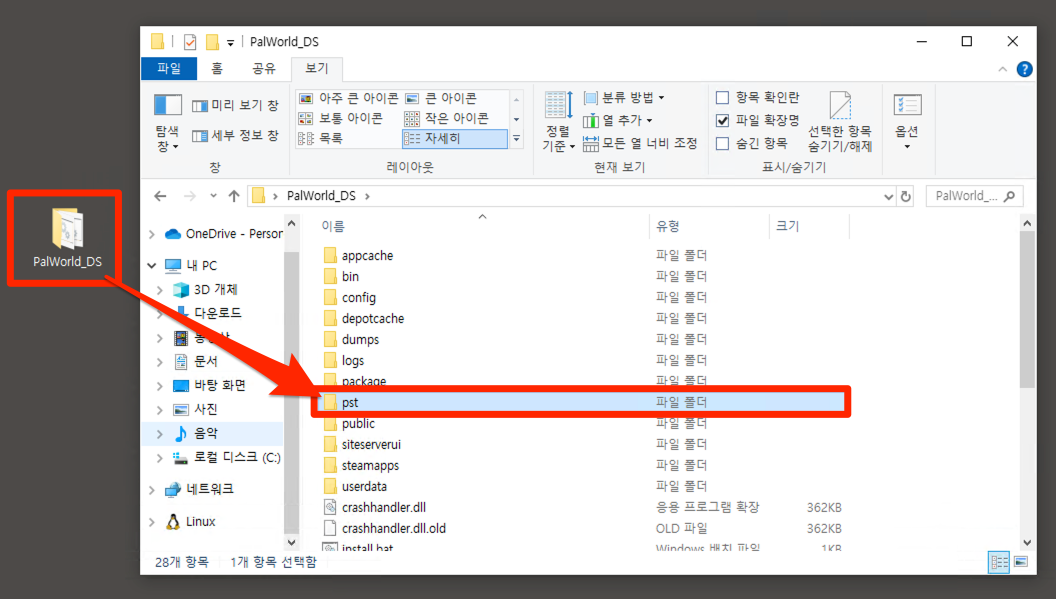Click the PalWorld search box

(x=975, y=196)
